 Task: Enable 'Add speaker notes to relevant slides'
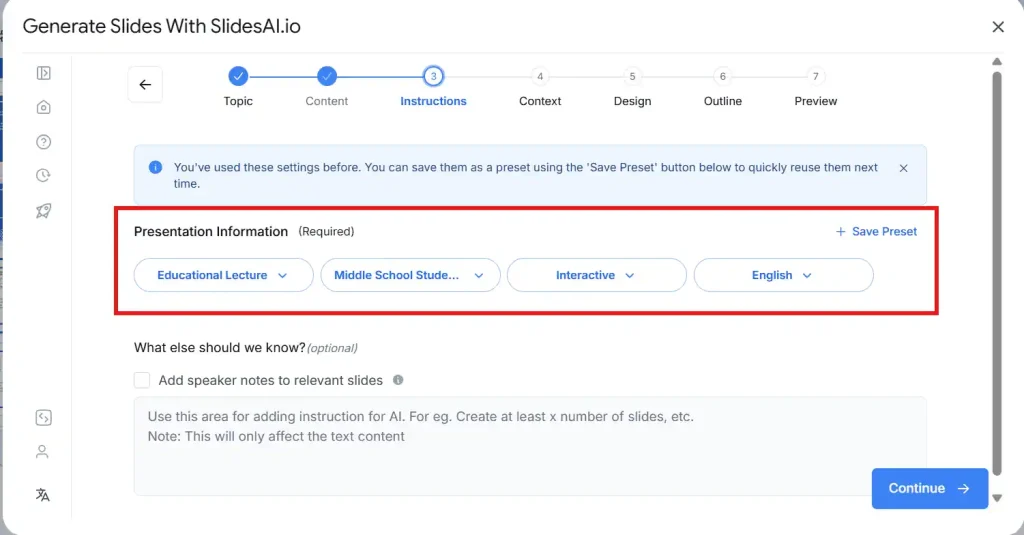[x=142, y=380]
